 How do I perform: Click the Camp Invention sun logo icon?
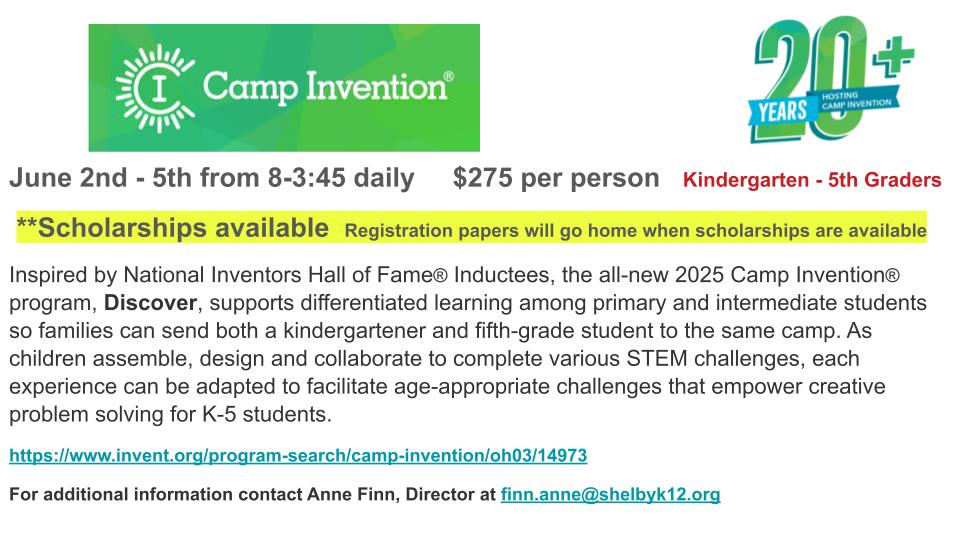[x=155, y=89]
